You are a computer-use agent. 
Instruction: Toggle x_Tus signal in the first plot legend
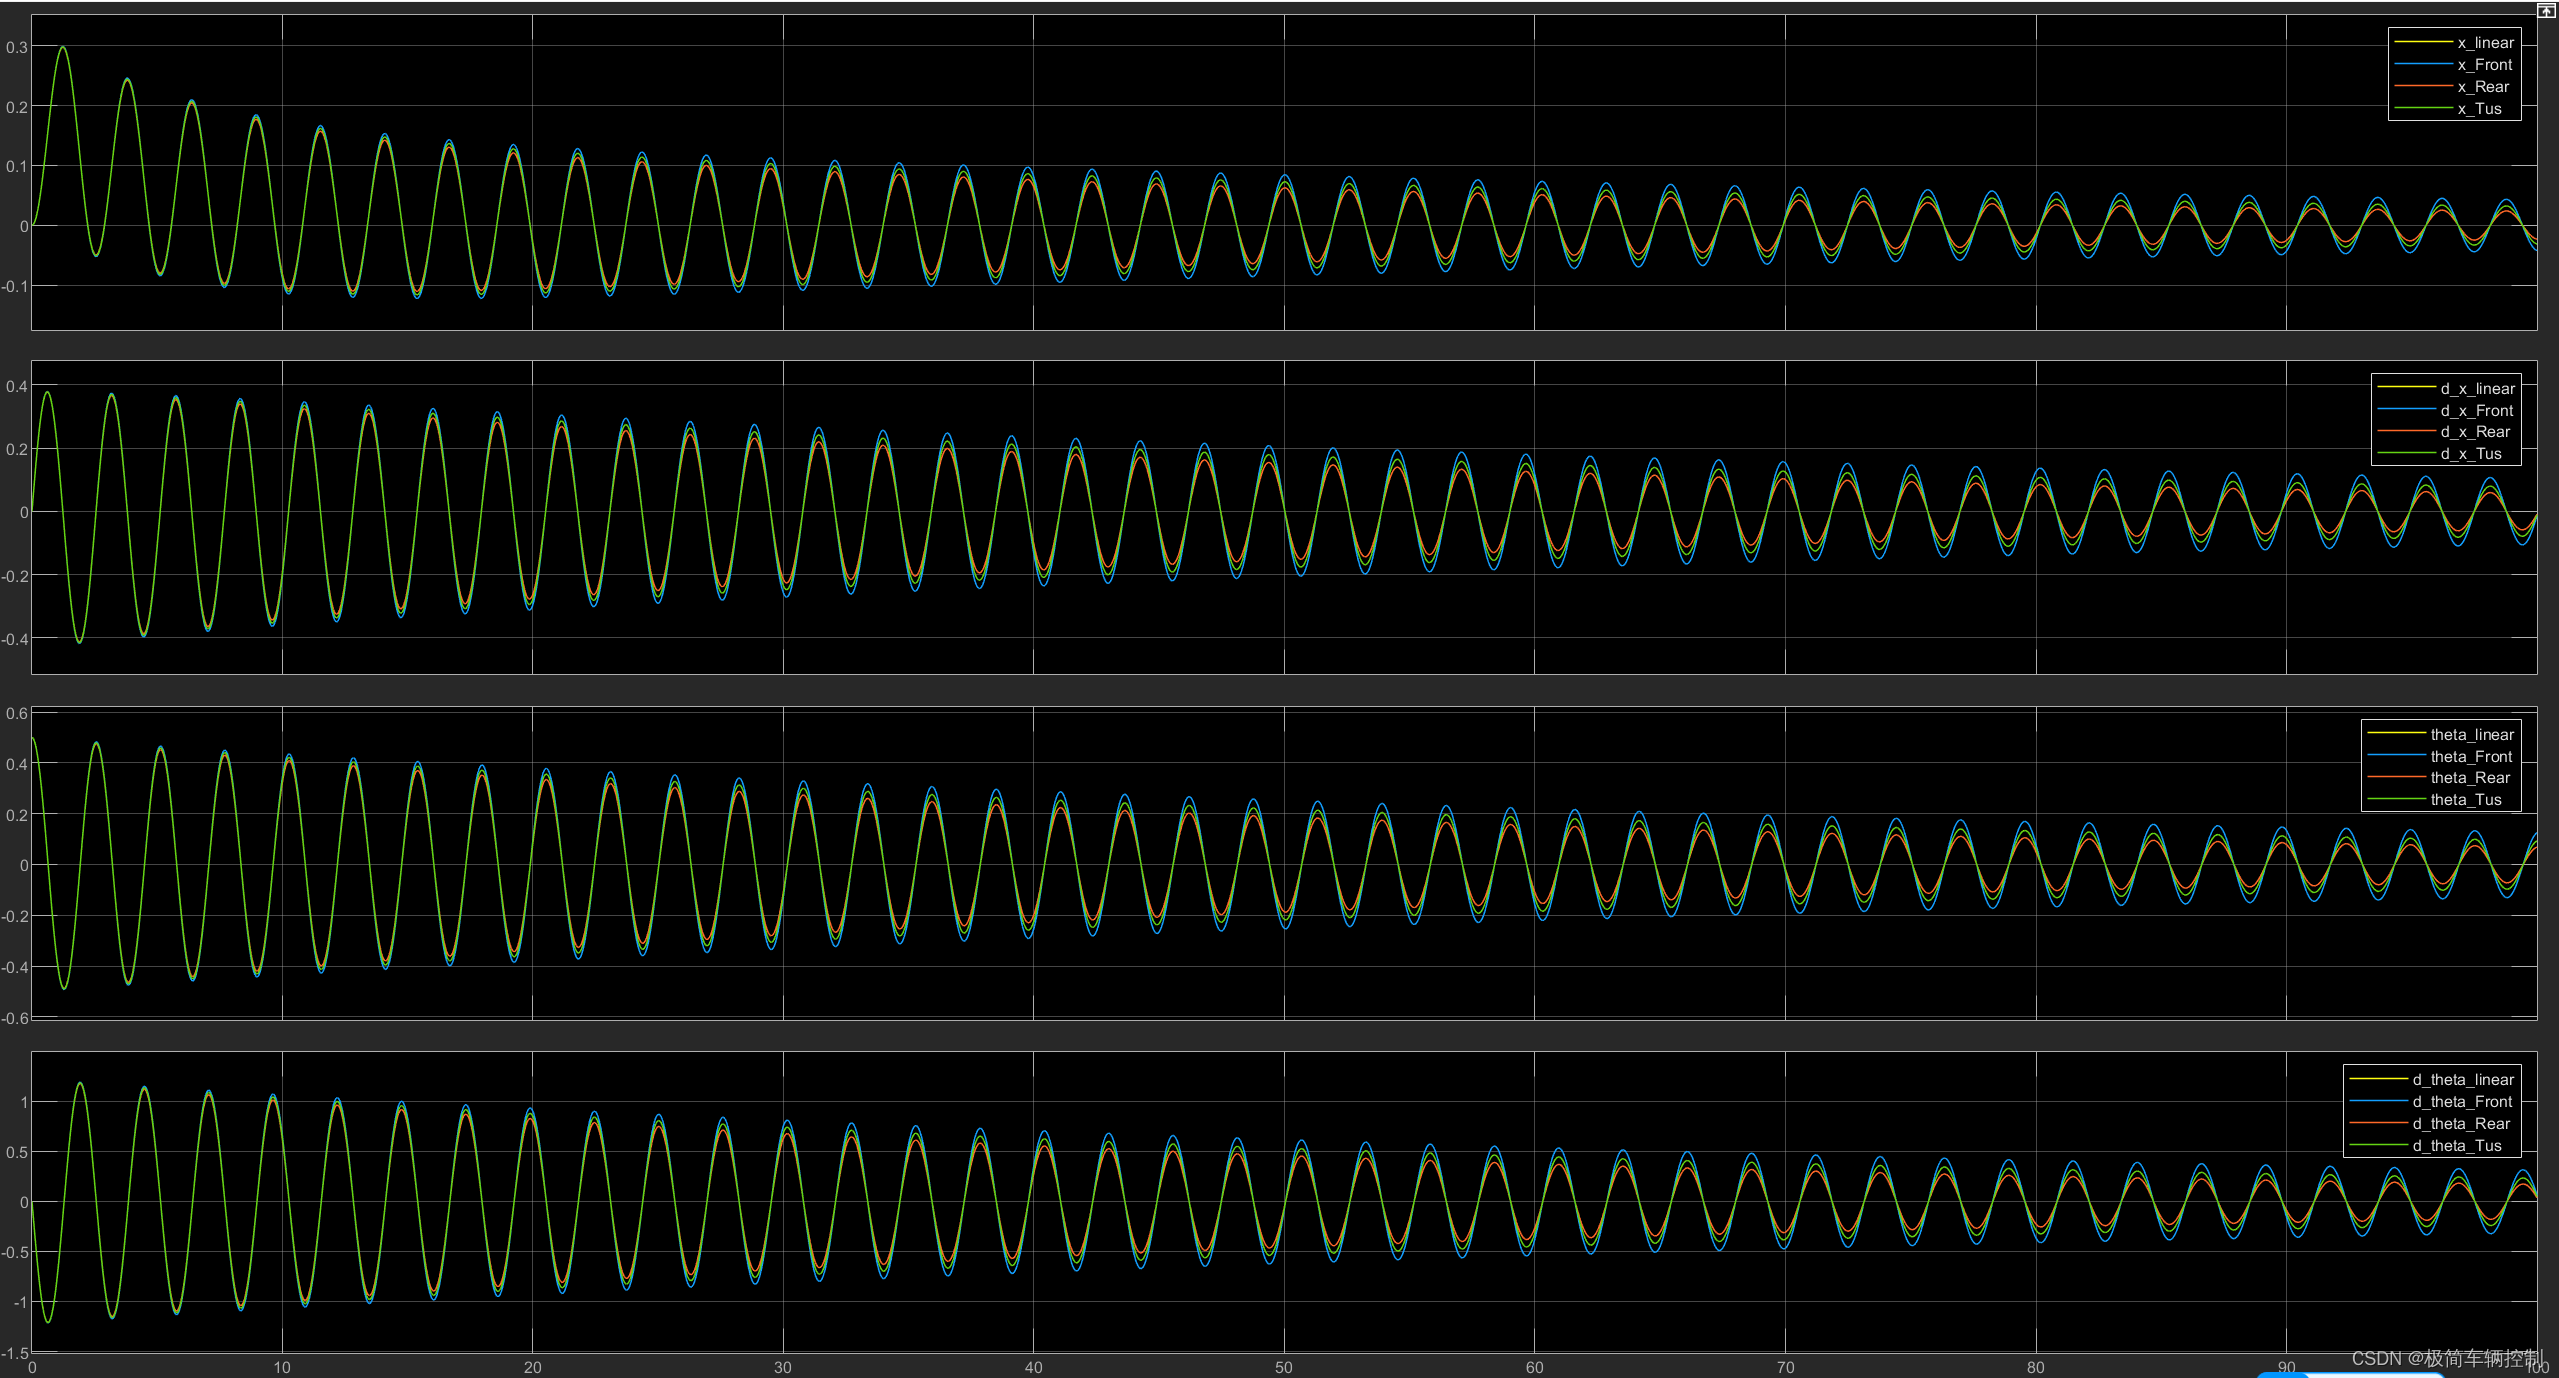2454,109
